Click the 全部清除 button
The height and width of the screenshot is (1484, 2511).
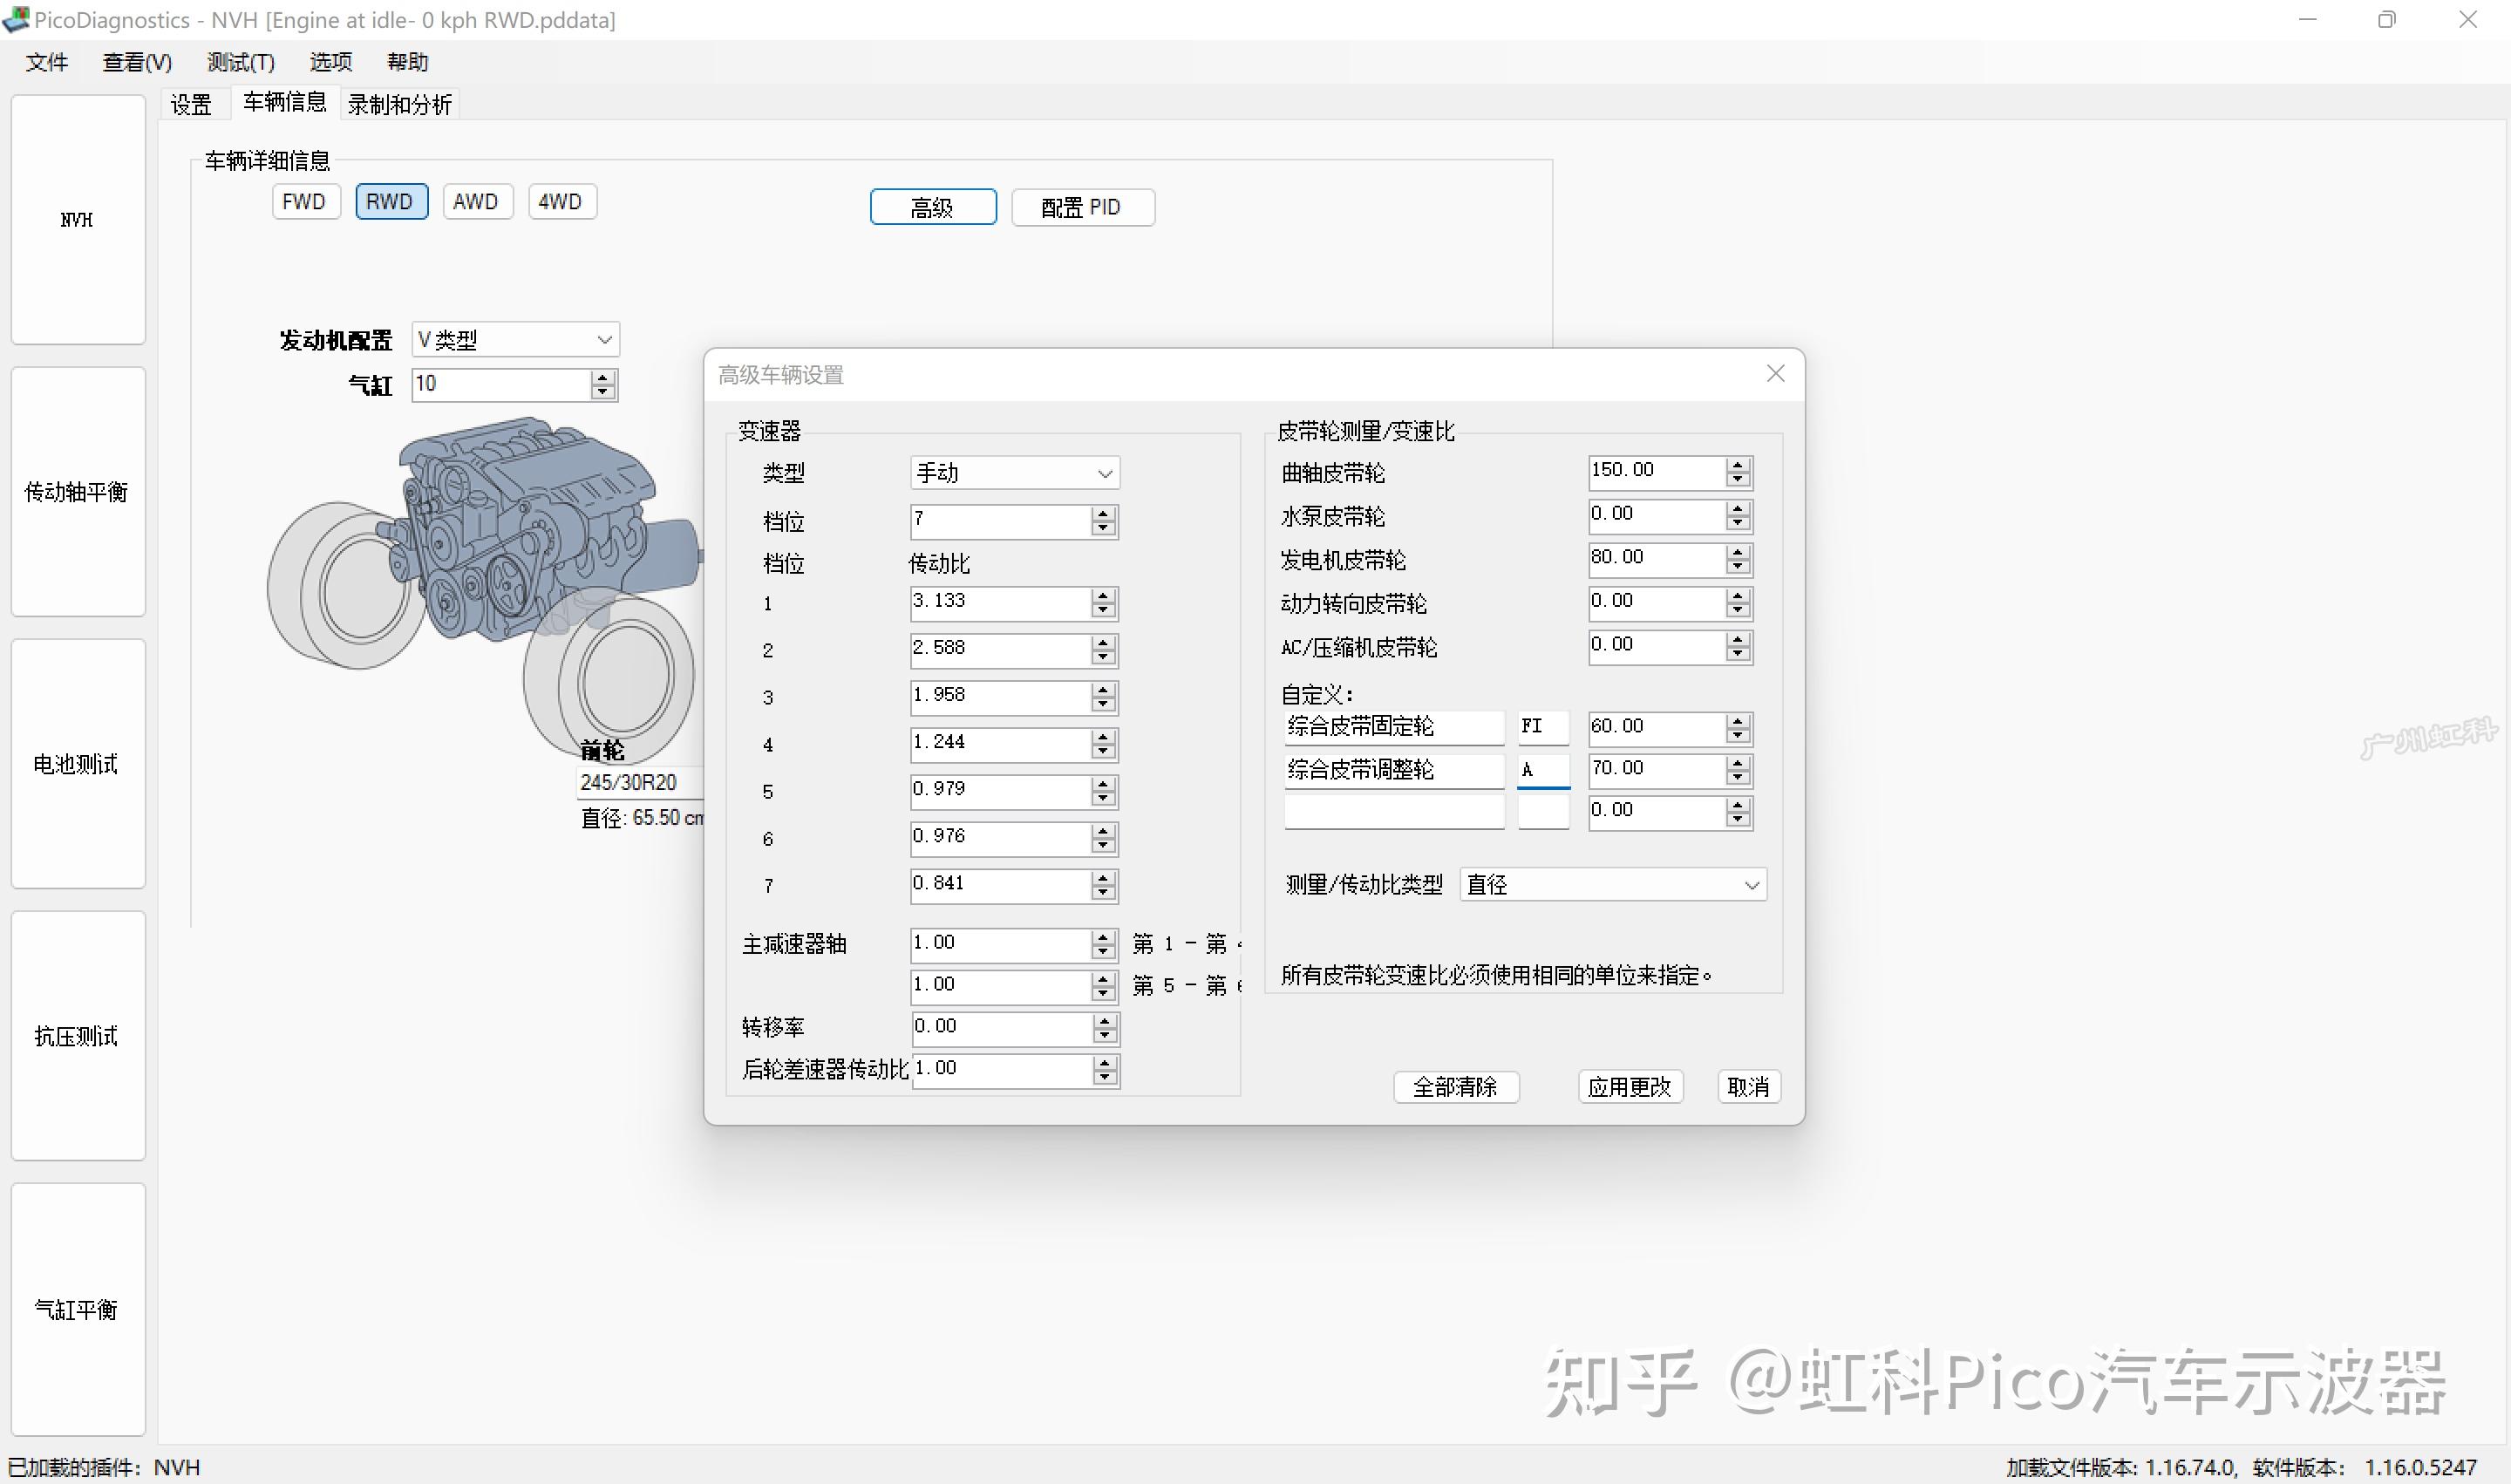1456,1087
